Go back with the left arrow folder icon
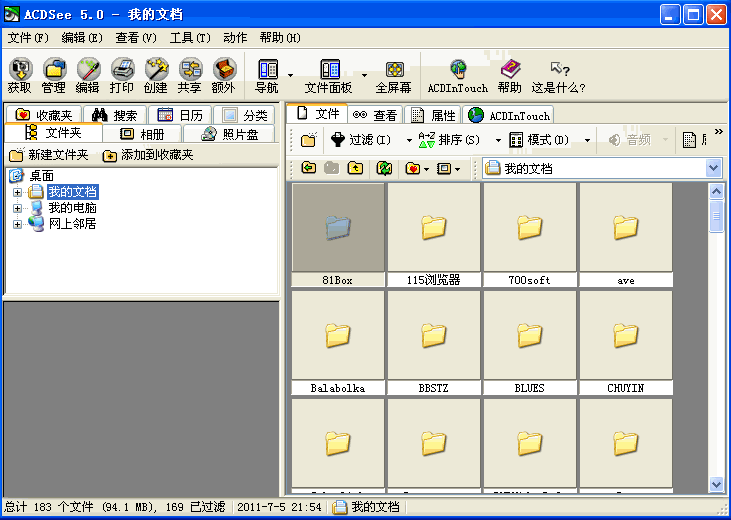This screenshot has height=520, width=731. 309,168
